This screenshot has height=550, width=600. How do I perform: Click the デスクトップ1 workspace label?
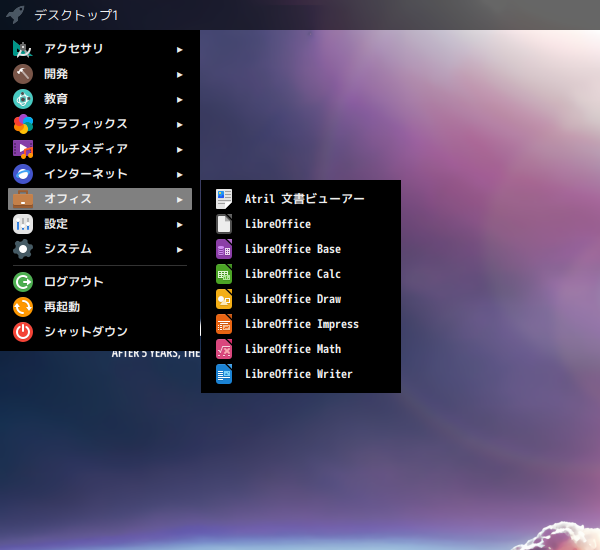(76, 15)
